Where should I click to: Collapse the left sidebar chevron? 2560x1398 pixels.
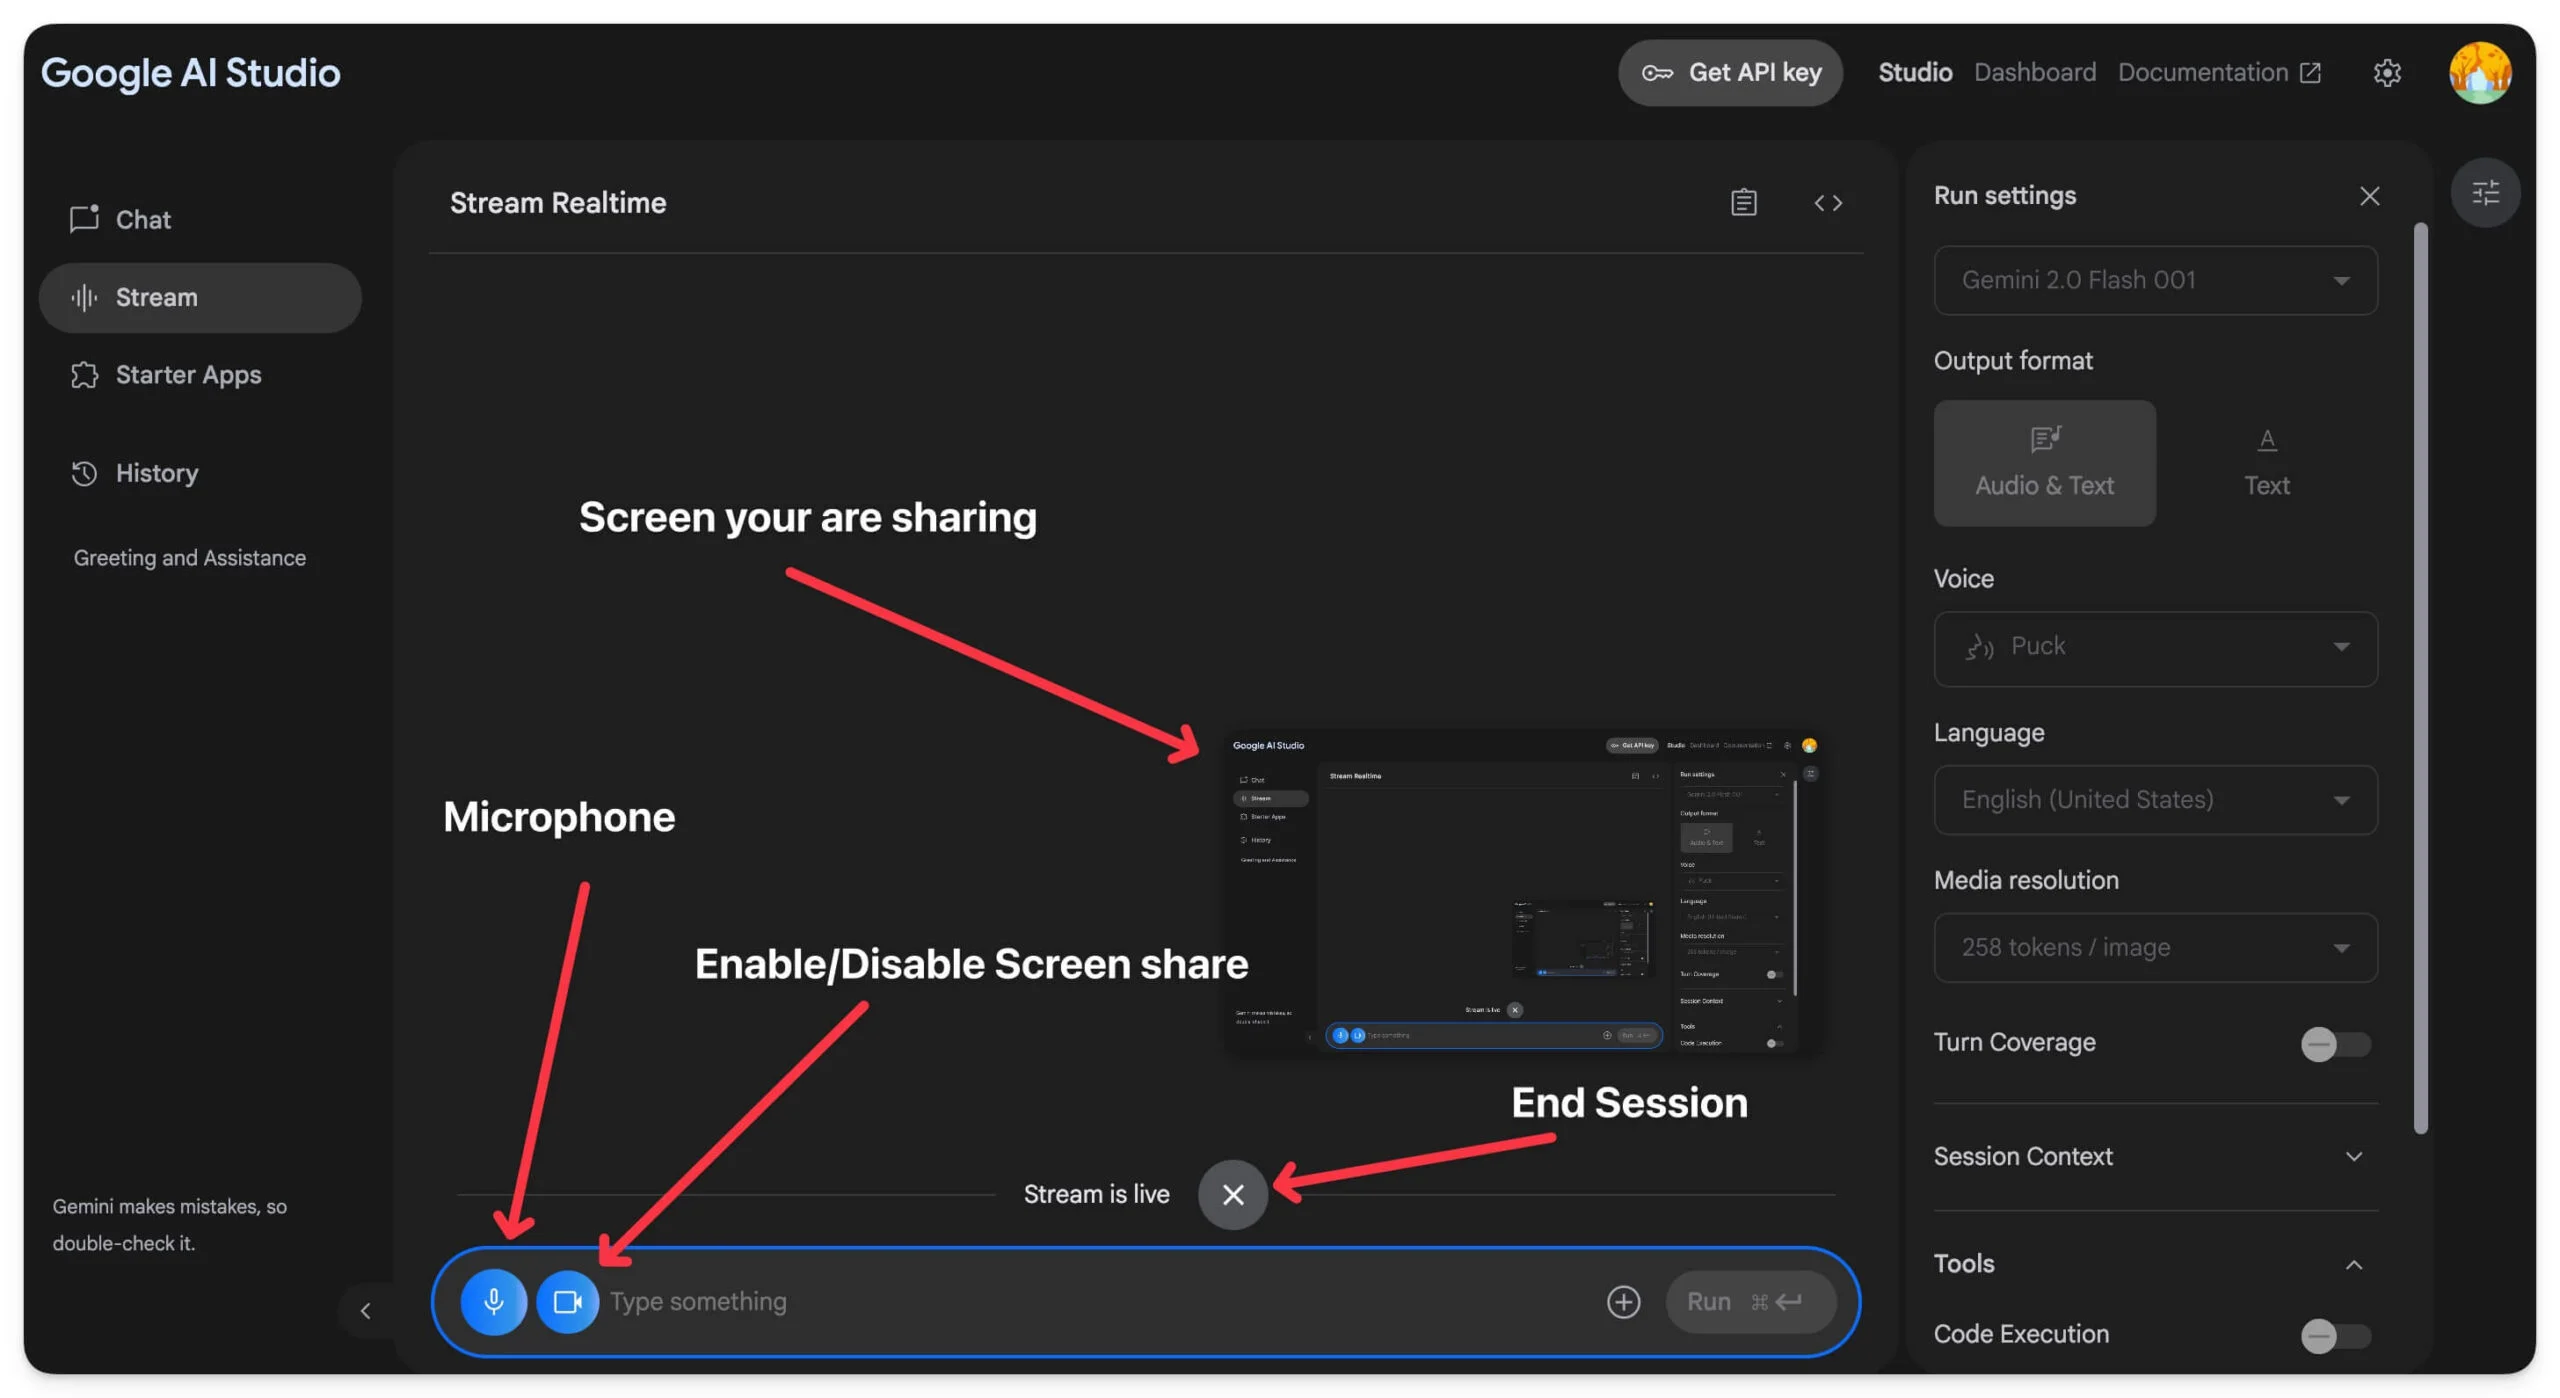365,1310
